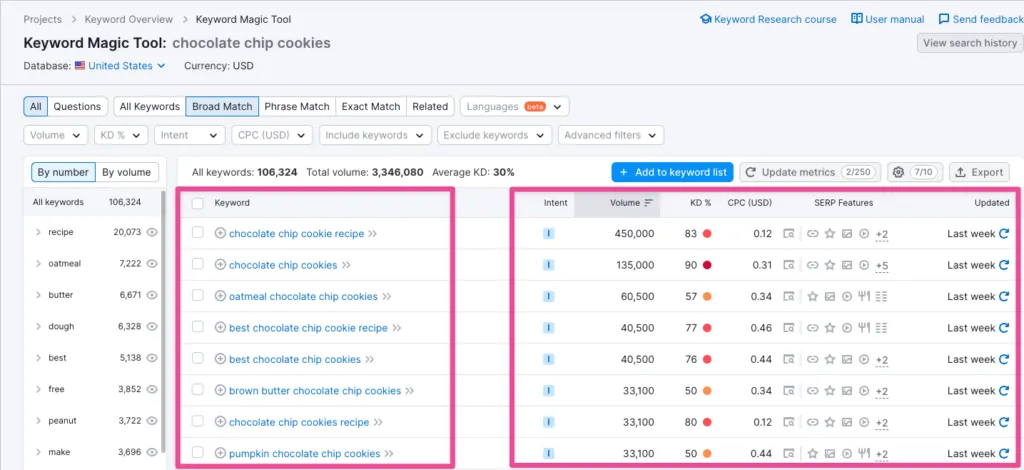This screenshot has height=470, width=1024.
Task: Open the Keyword Research course link
Action: [x=768, y=20]
